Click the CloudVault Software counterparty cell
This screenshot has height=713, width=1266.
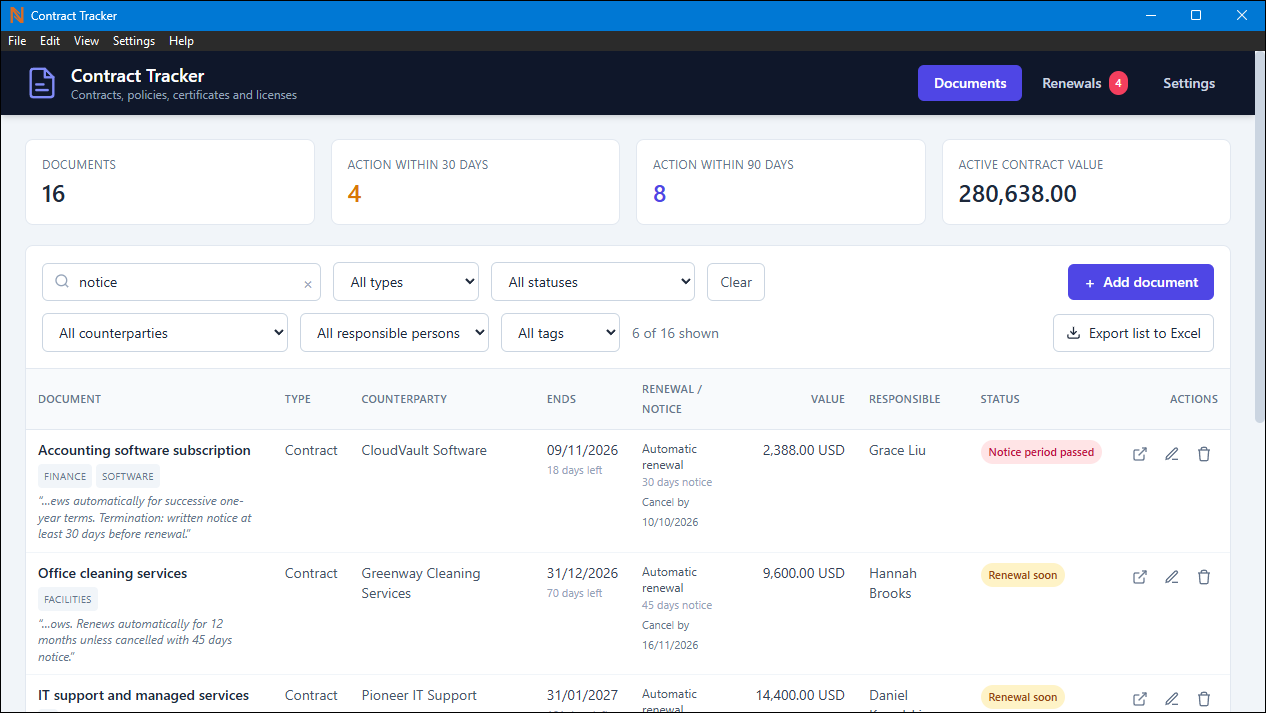(424, 450)
